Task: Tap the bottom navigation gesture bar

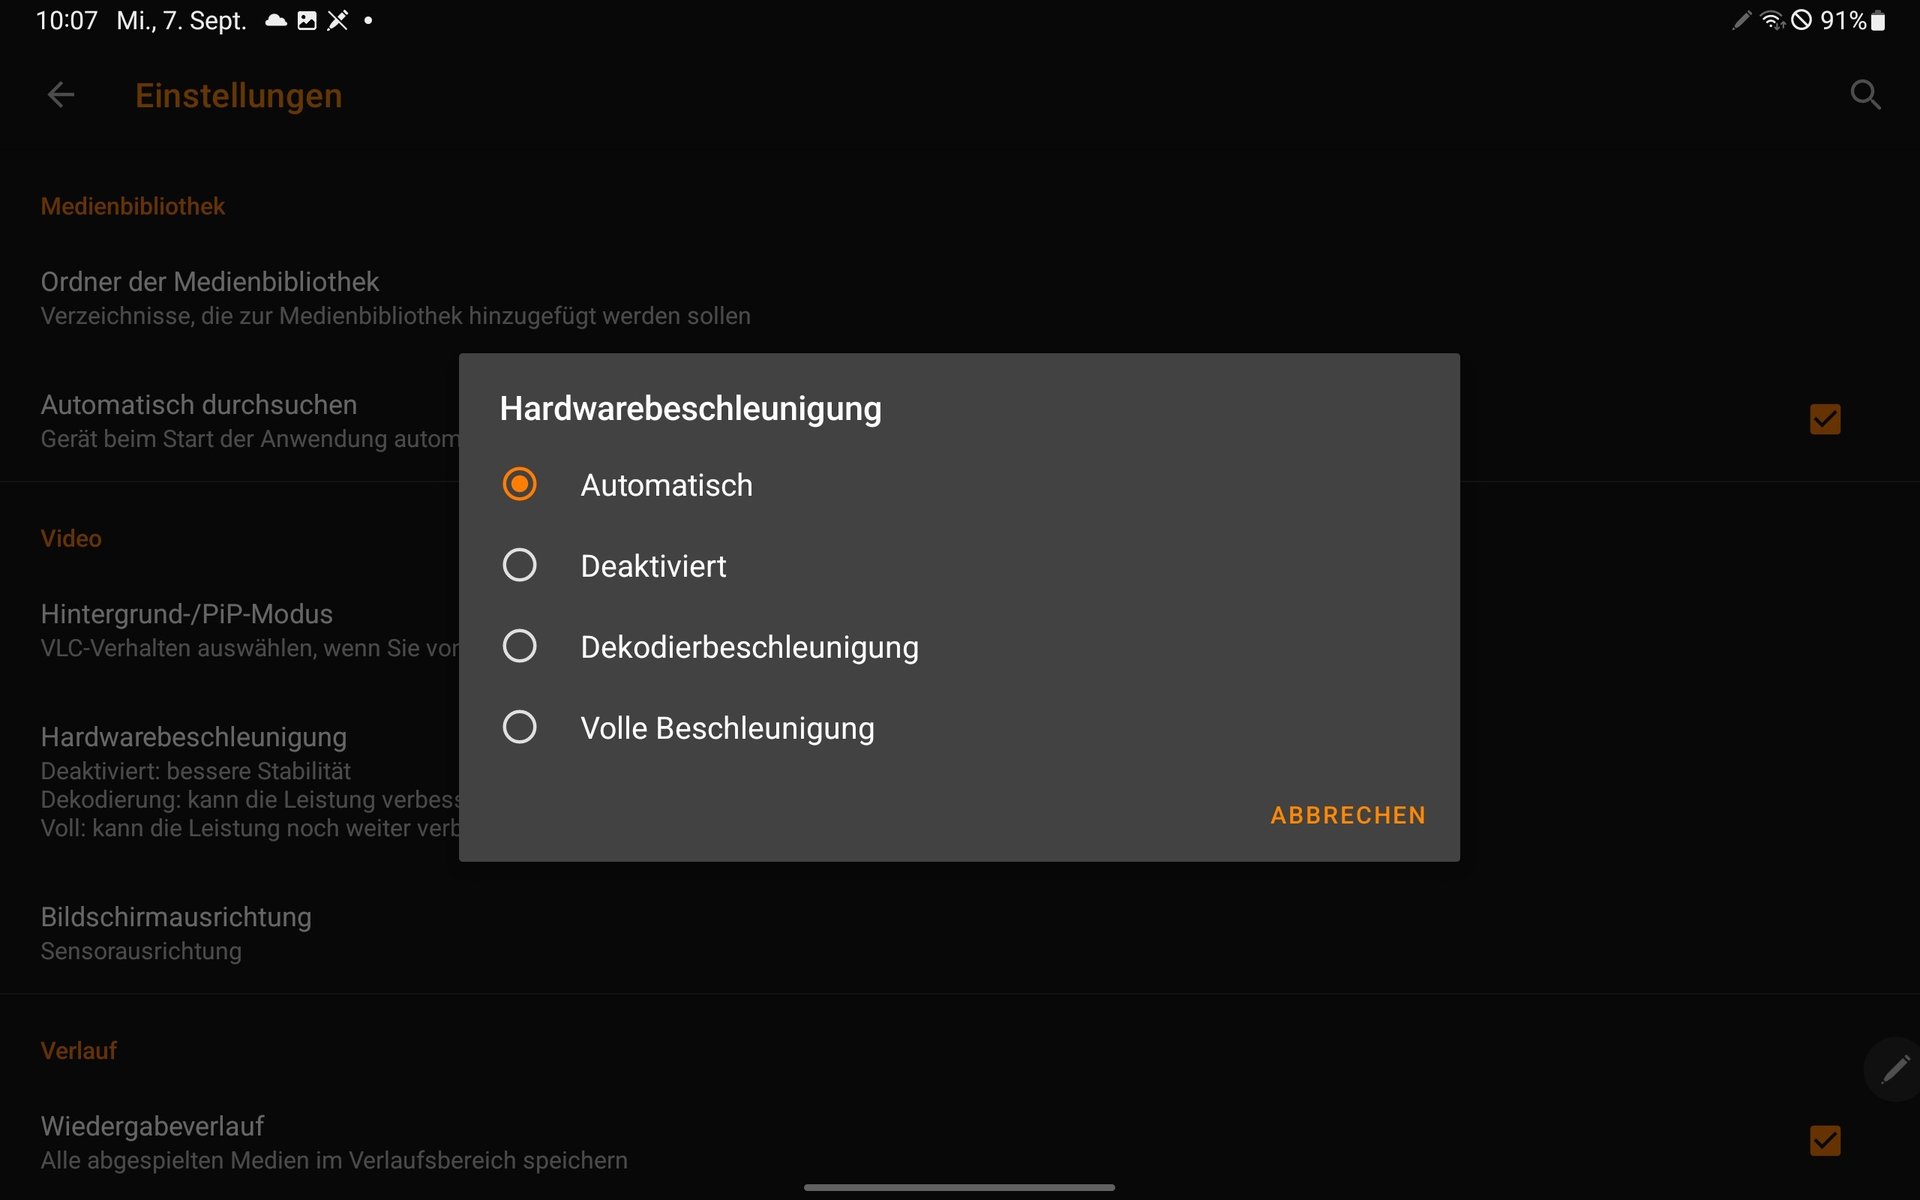Action: coord(959,1188)
